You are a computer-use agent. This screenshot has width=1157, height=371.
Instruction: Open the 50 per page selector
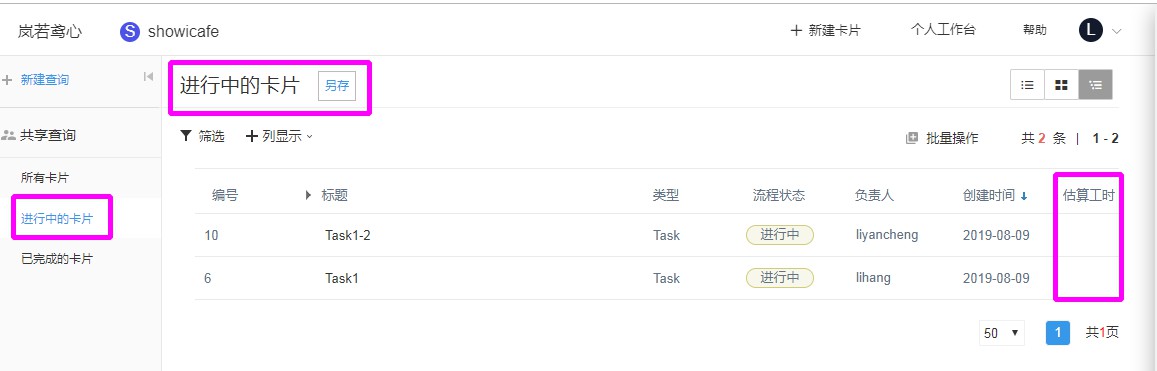[1002, 333]
